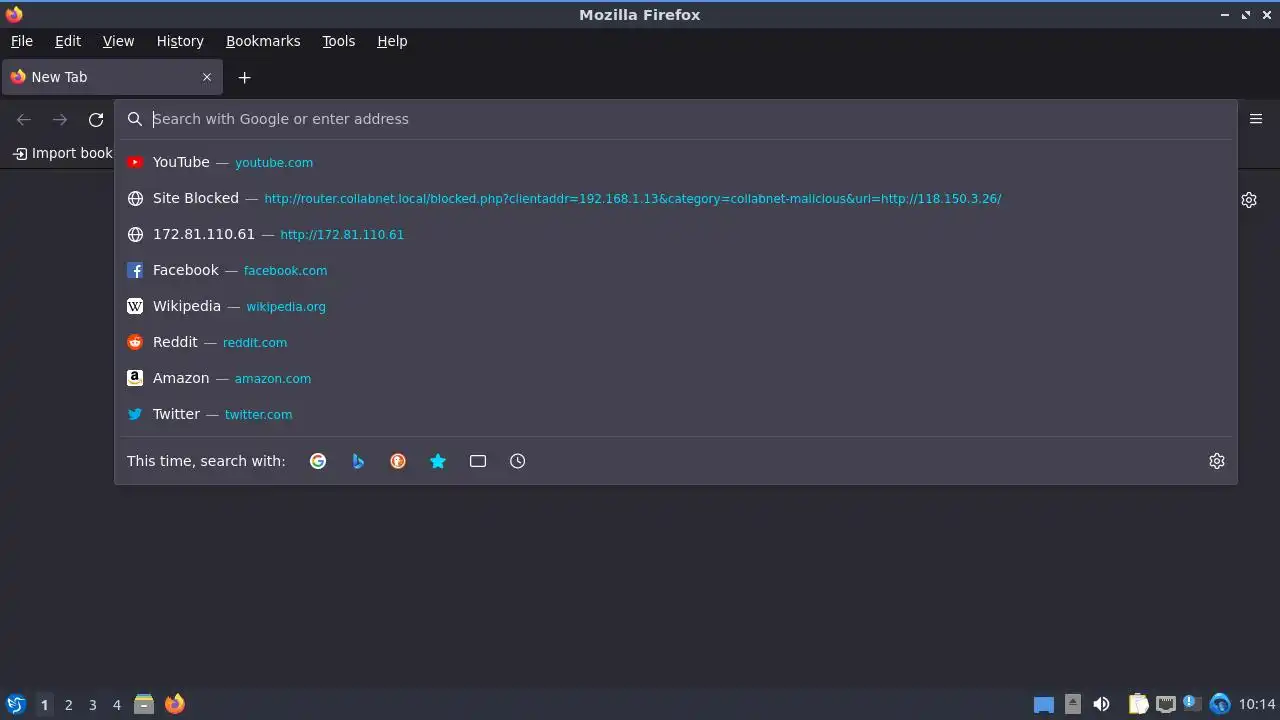Click removable media eject tray icon
Viewport: 1280px width, 720px height.
tap(1073, 704)
